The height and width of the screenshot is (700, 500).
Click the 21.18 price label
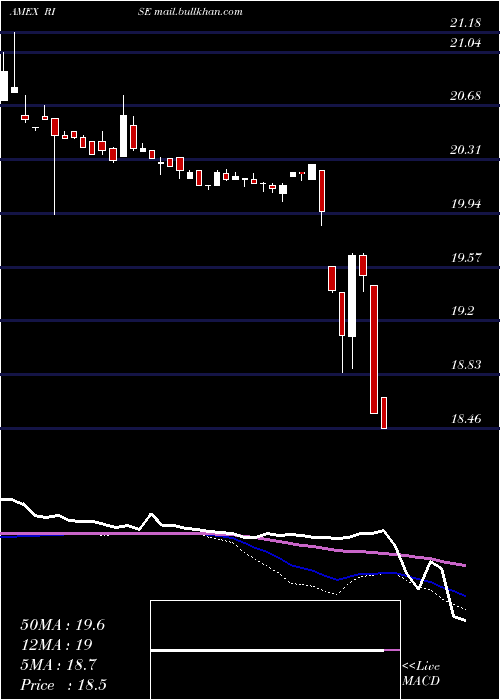pyautogui.click(x=465, y=23)
